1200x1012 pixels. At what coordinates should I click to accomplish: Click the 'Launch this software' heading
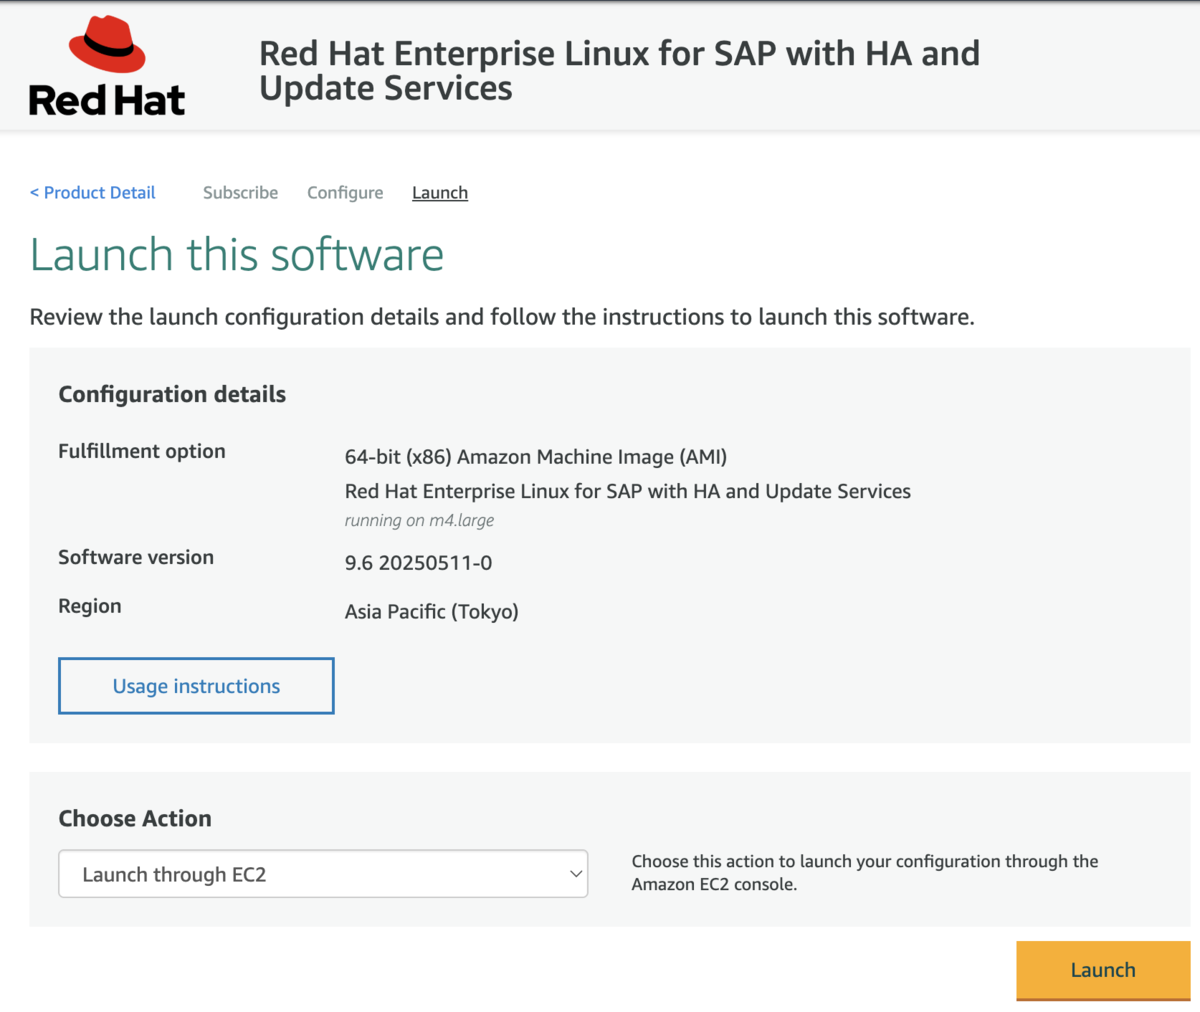237,255
